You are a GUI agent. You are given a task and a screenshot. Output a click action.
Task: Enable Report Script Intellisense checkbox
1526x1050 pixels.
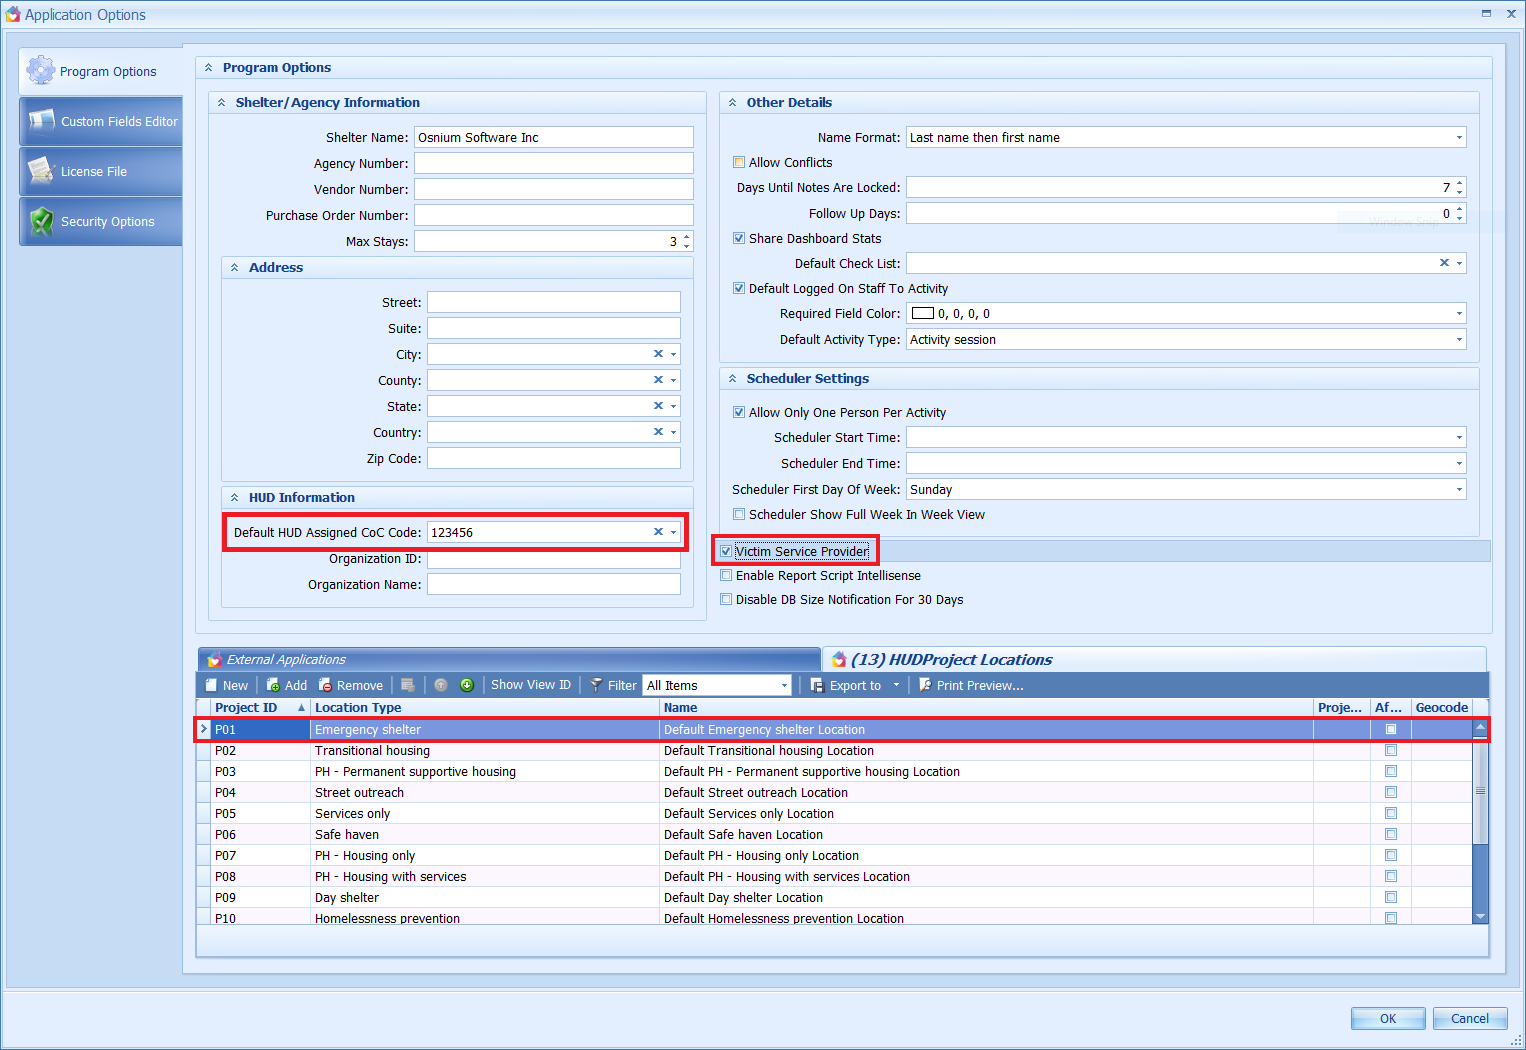coord(726,575)
